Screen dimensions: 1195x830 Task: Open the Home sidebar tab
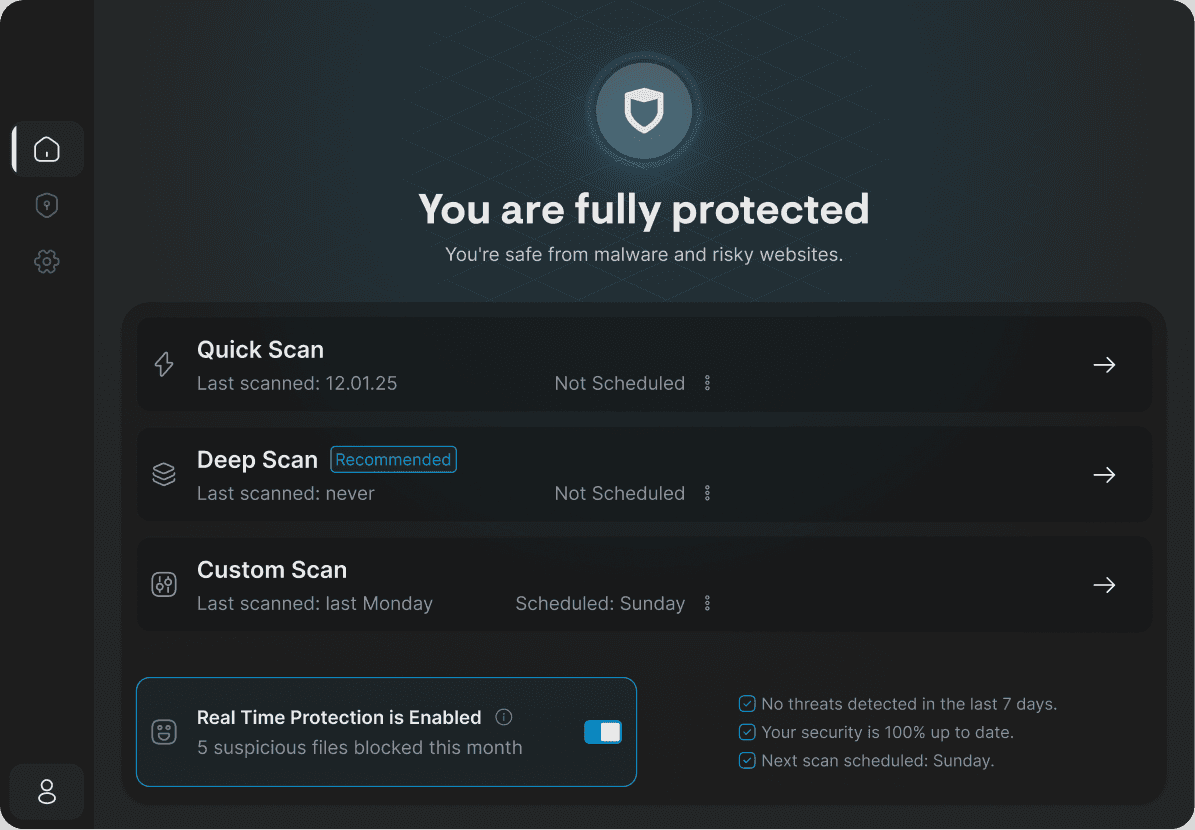click(x=47, y=149)
